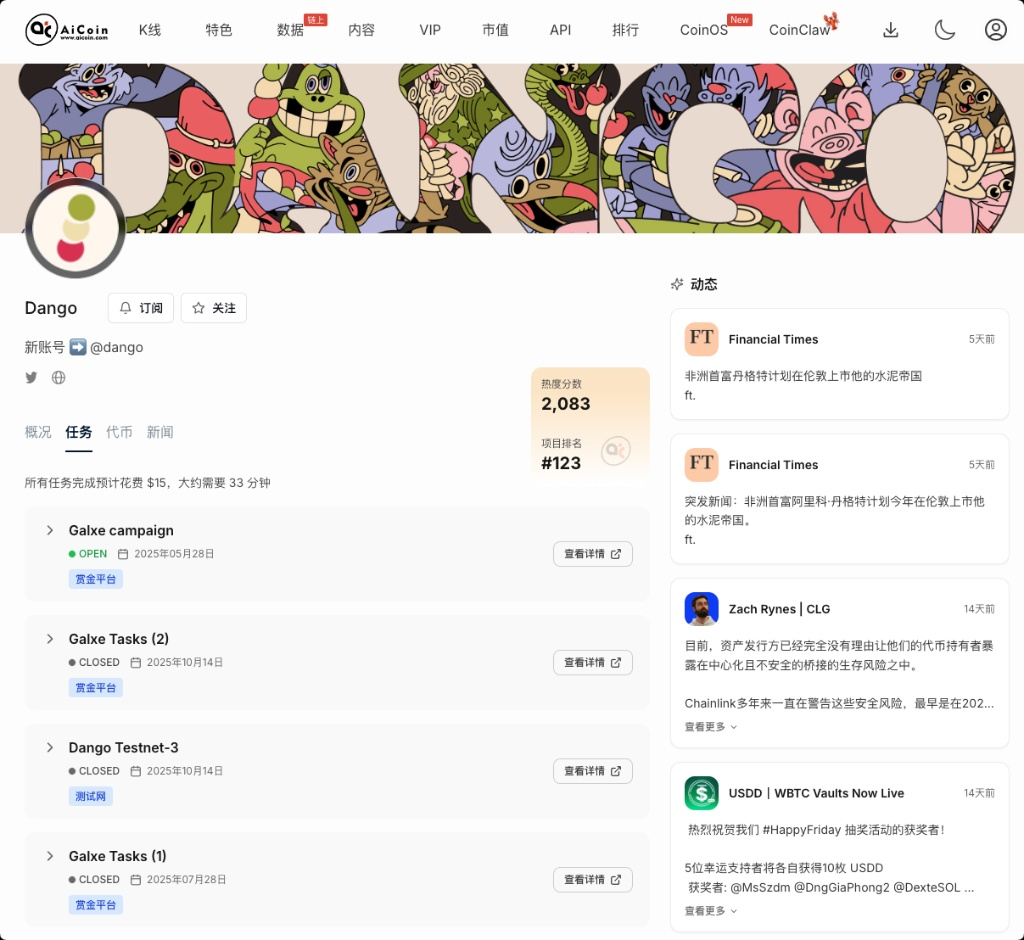Subscribe with the 订阅 bell button
Screen dimensions: 1024x940
tap(140, 308)
